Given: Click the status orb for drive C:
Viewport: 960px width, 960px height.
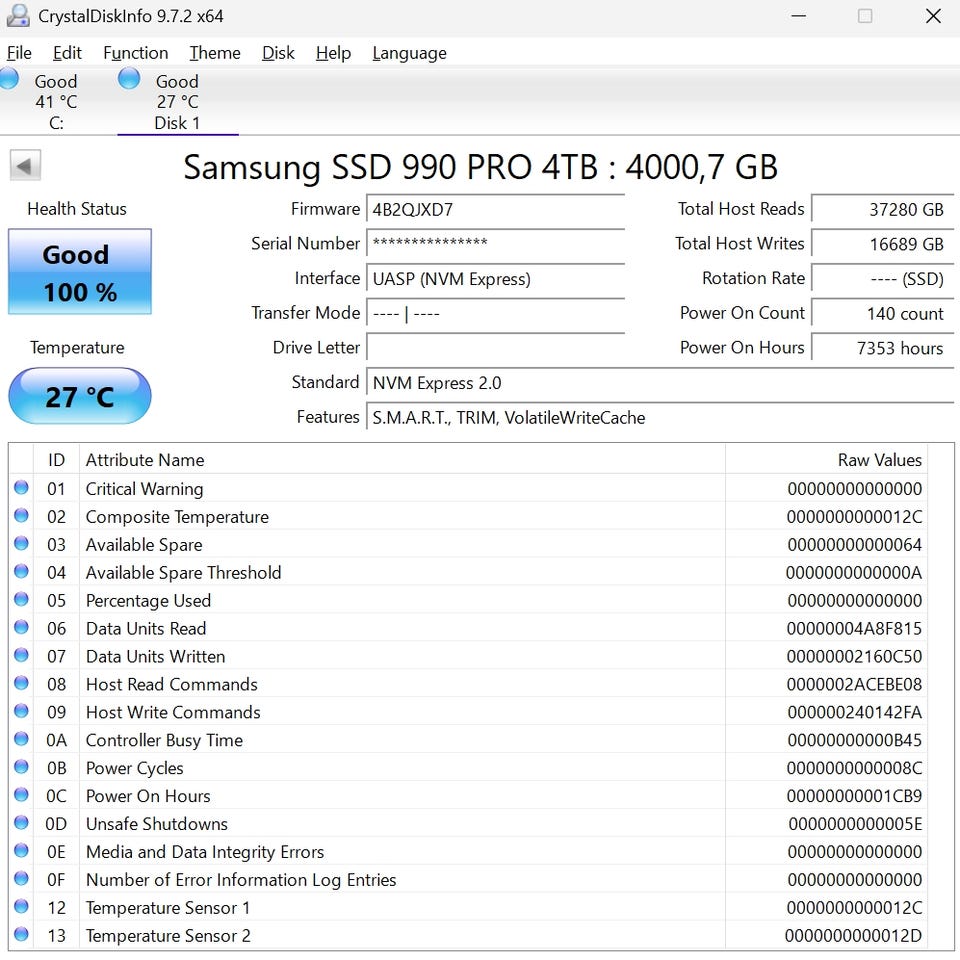Looking at the screenshot, I should pyautogui.click(x=9, y=79).
